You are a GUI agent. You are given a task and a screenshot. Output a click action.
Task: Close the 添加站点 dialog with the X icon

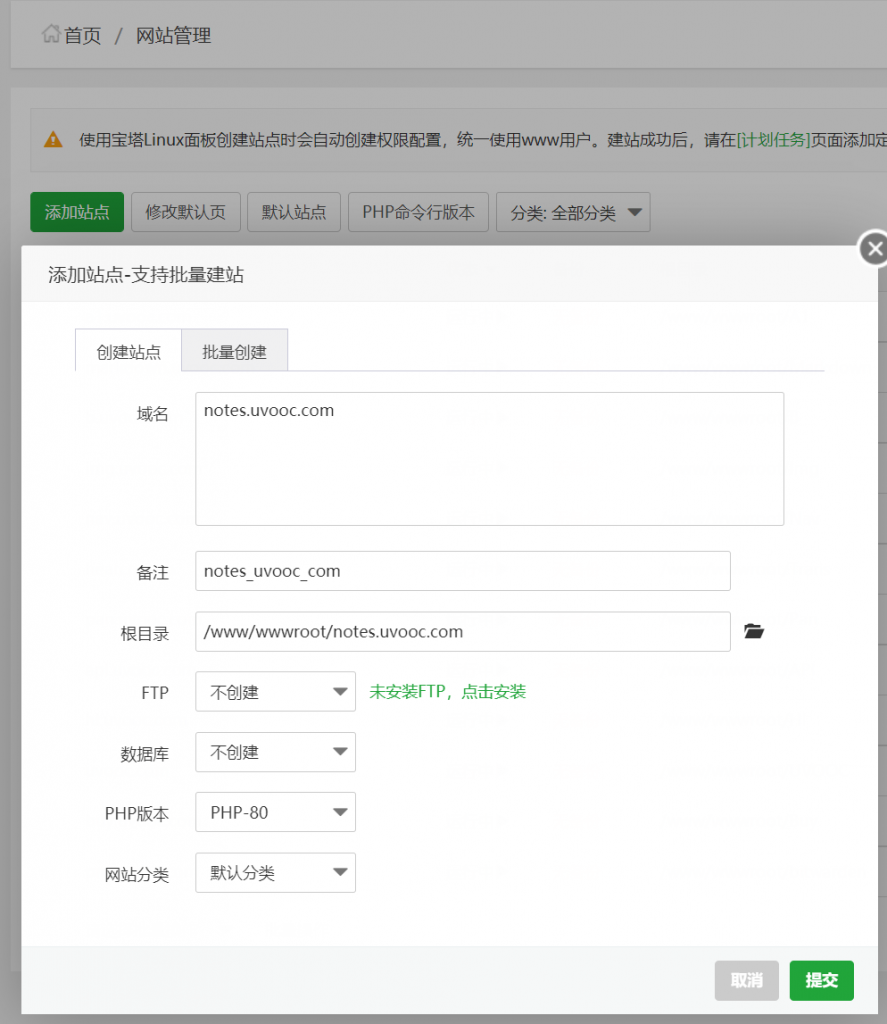[875, 248]
